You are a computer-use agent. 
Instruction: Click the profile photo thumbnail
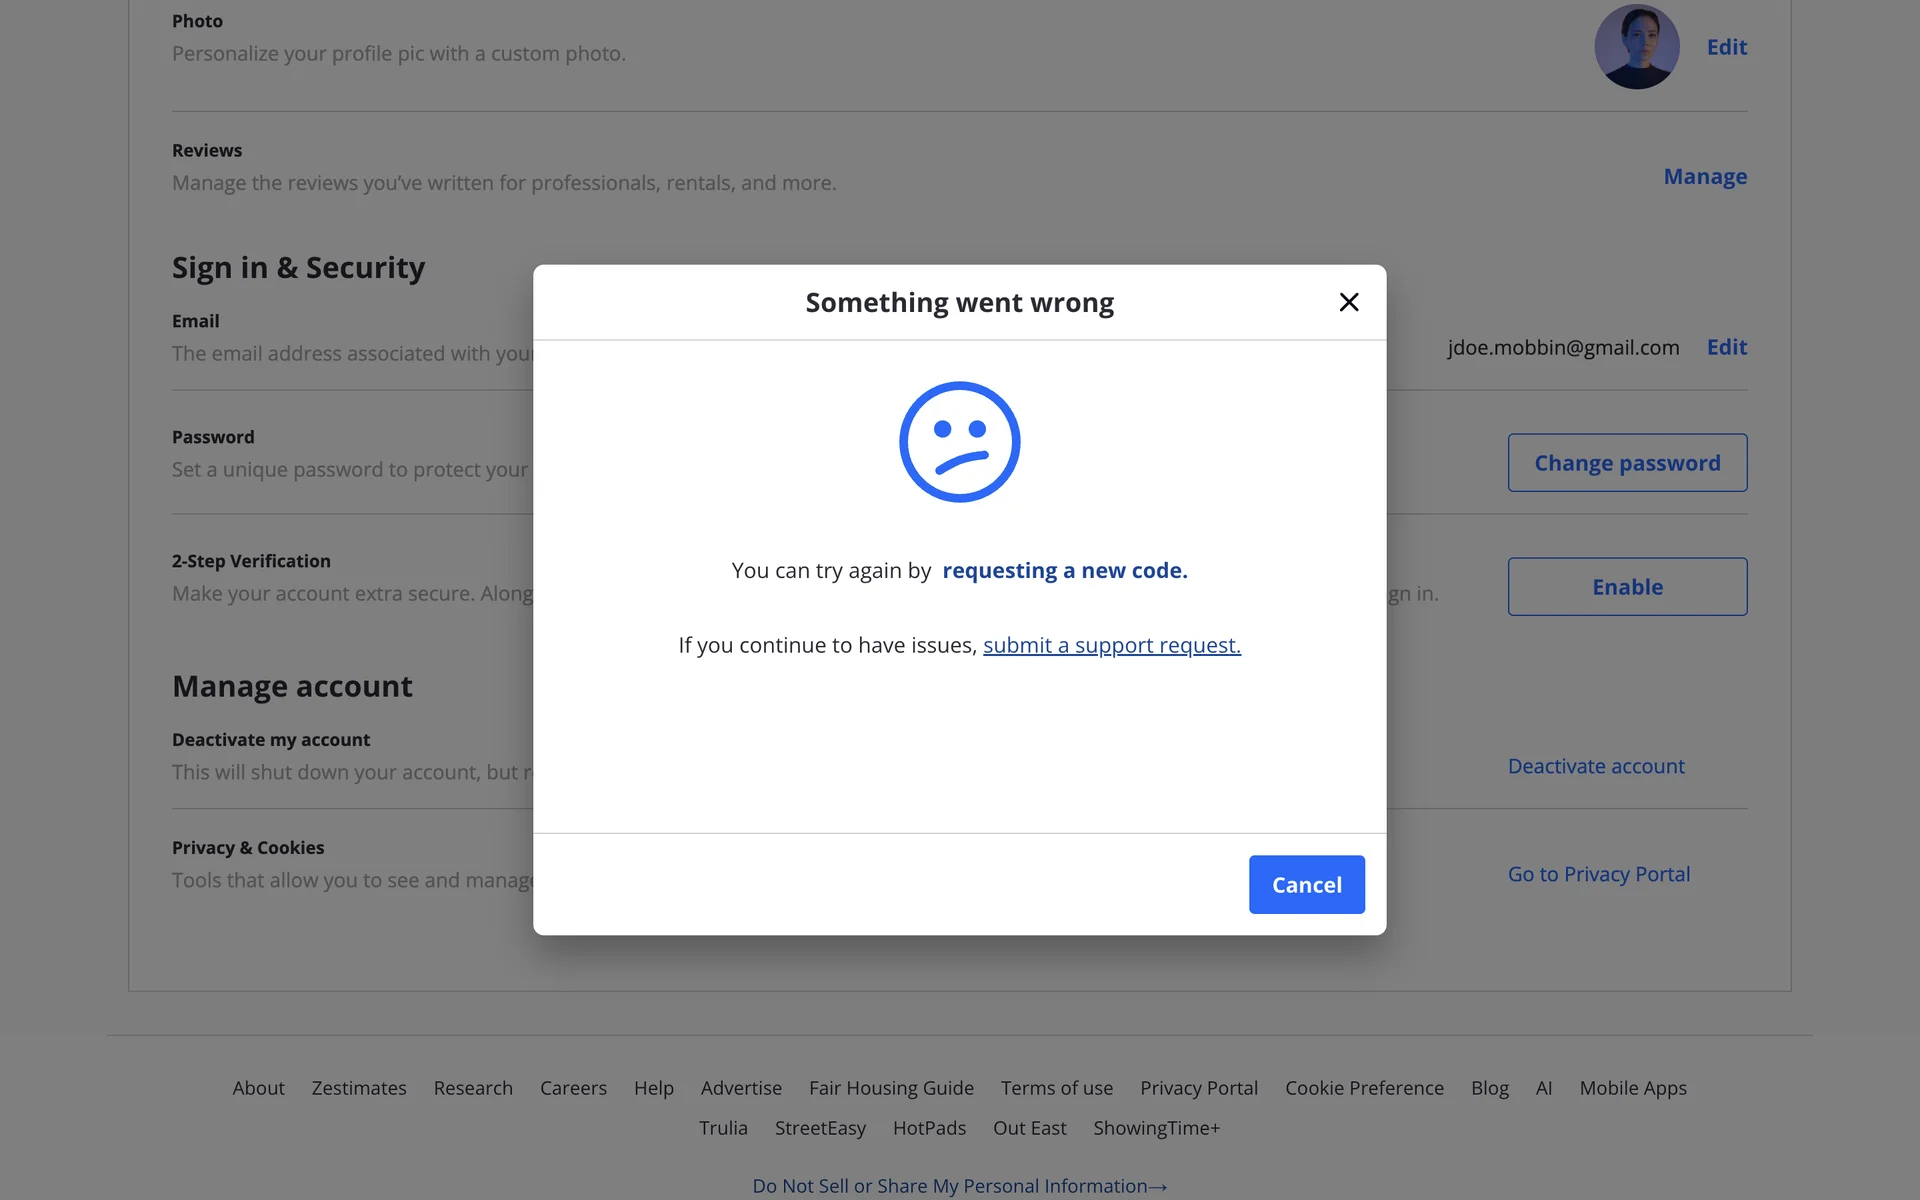(x=1636, y=47)
